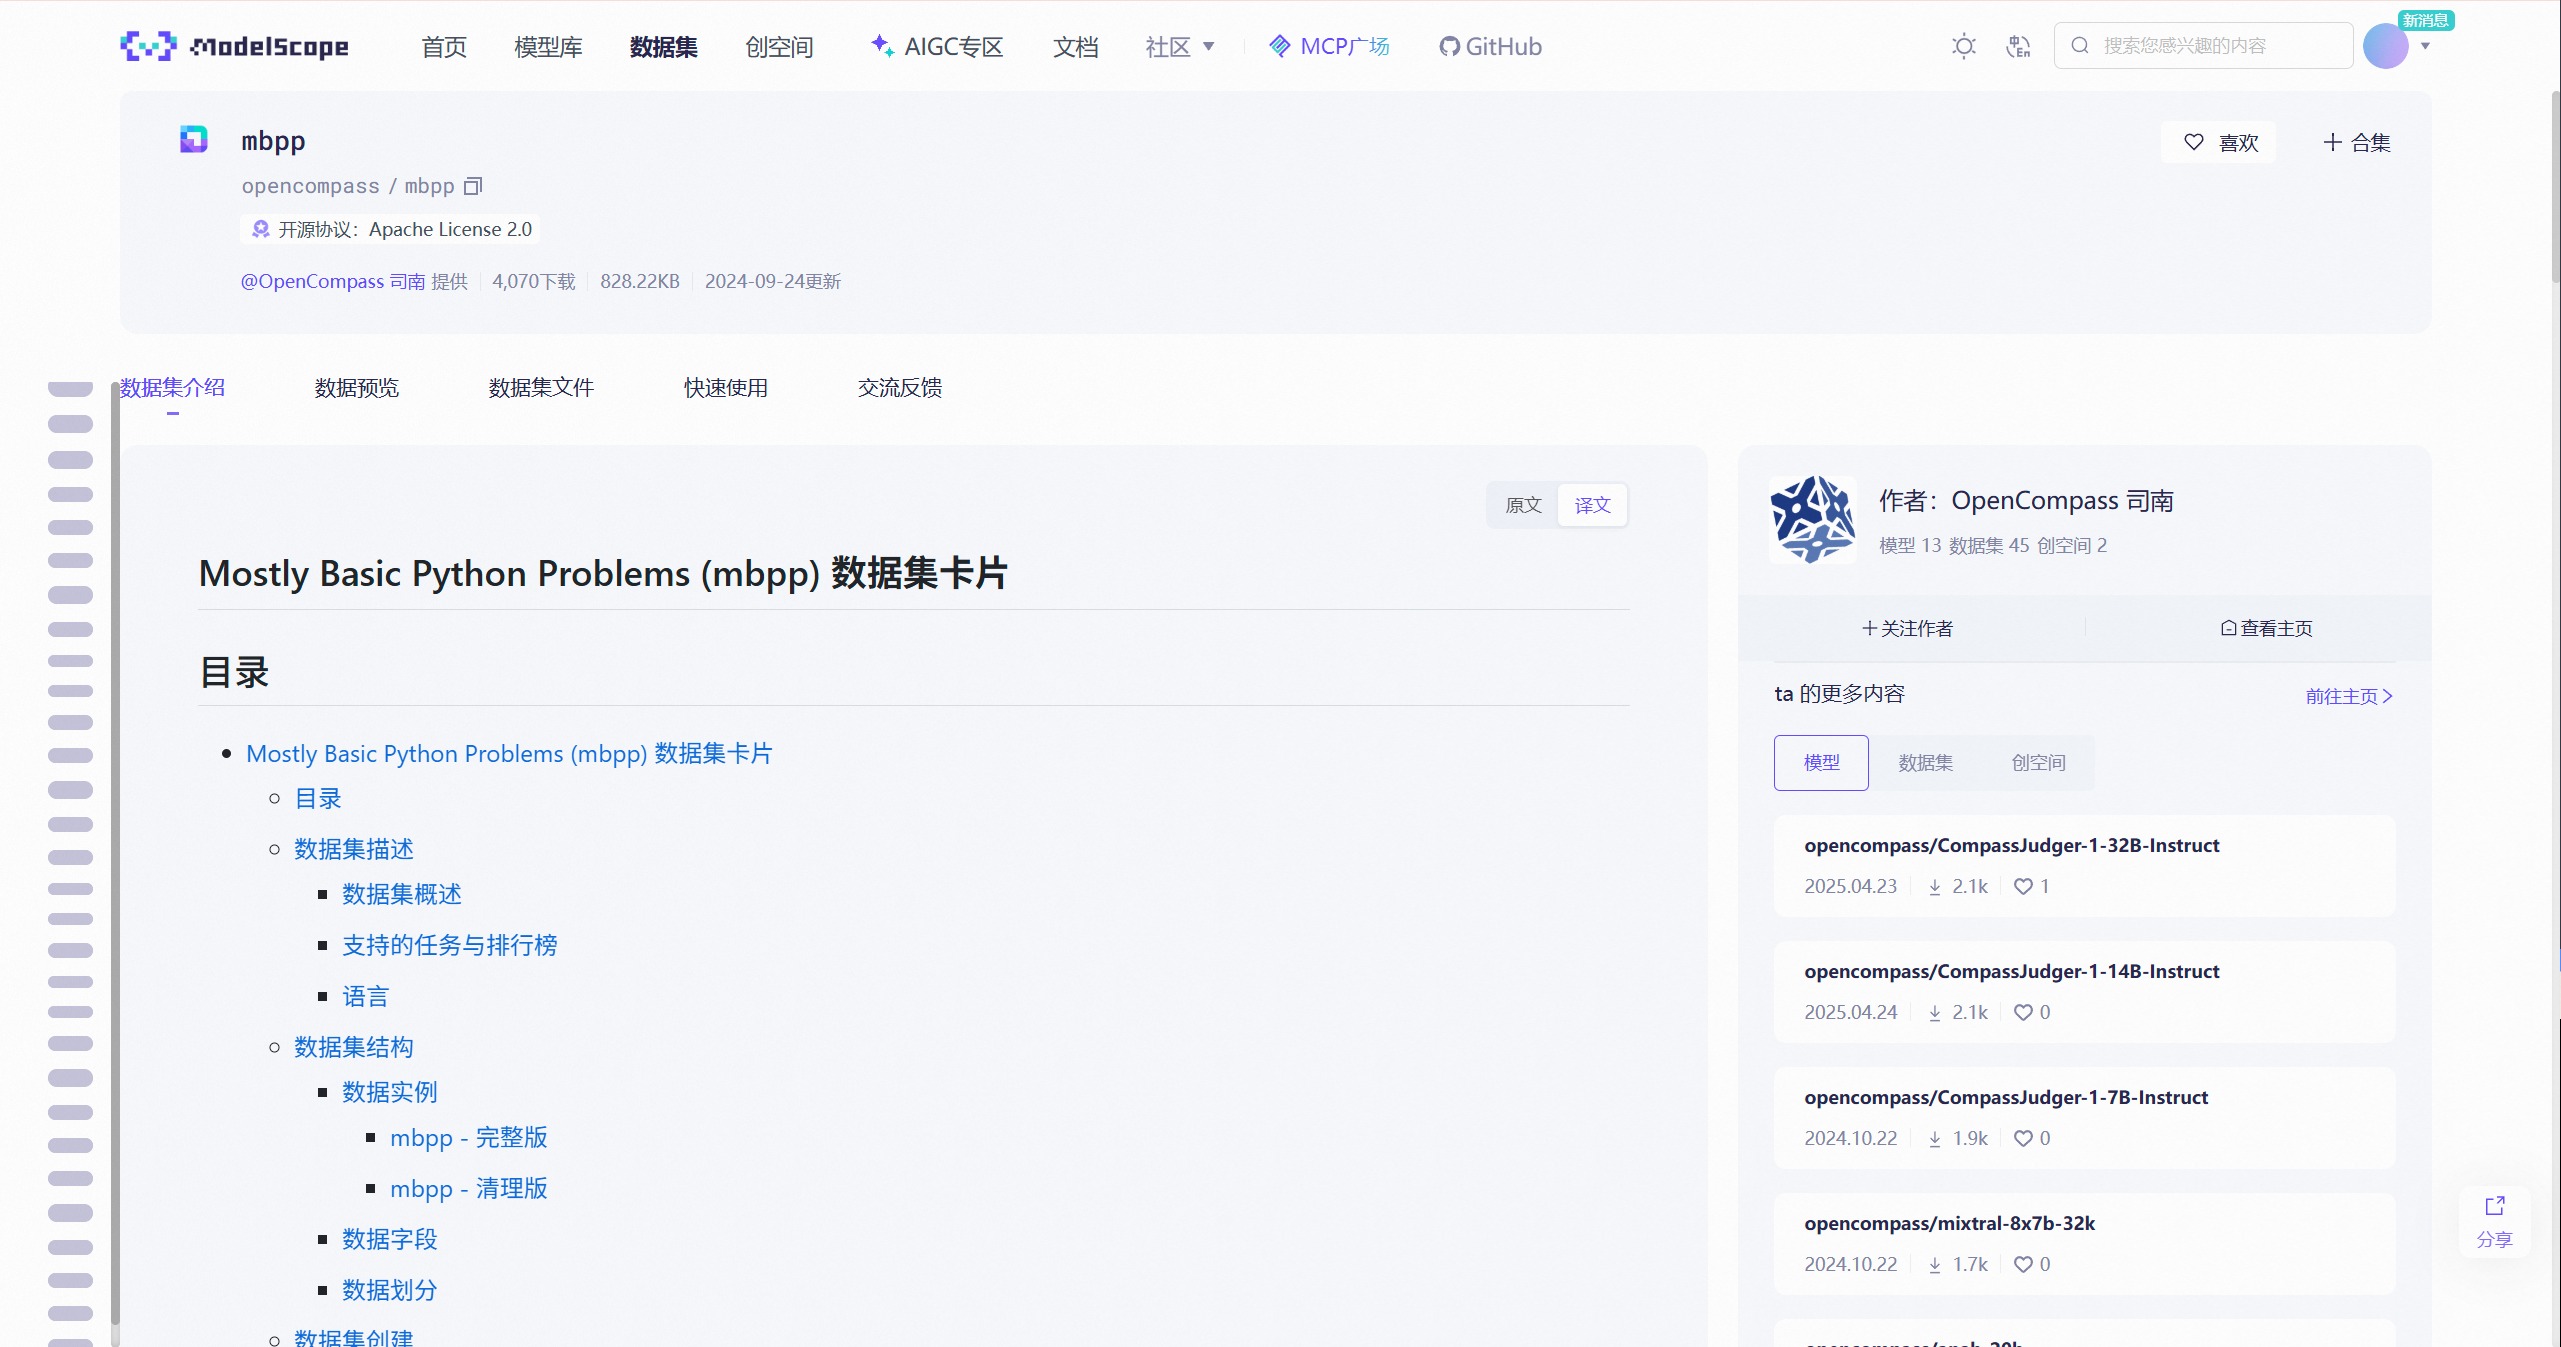The width and height of the screenshot is (2561, 1347).
Task: Click heart icon on mixtral-8x7b-32k card
Action: [x=2023, y=1265]
